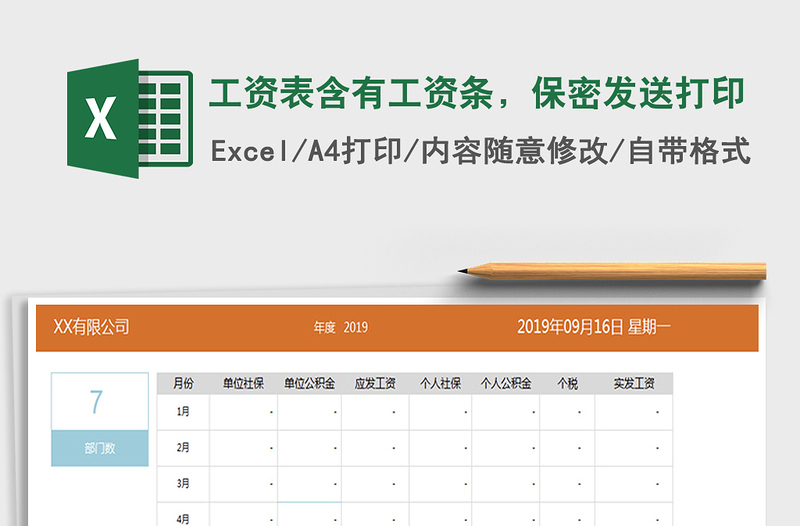800x526 pixels.
Task: Click the 年度 label
Action: point(324,328)
